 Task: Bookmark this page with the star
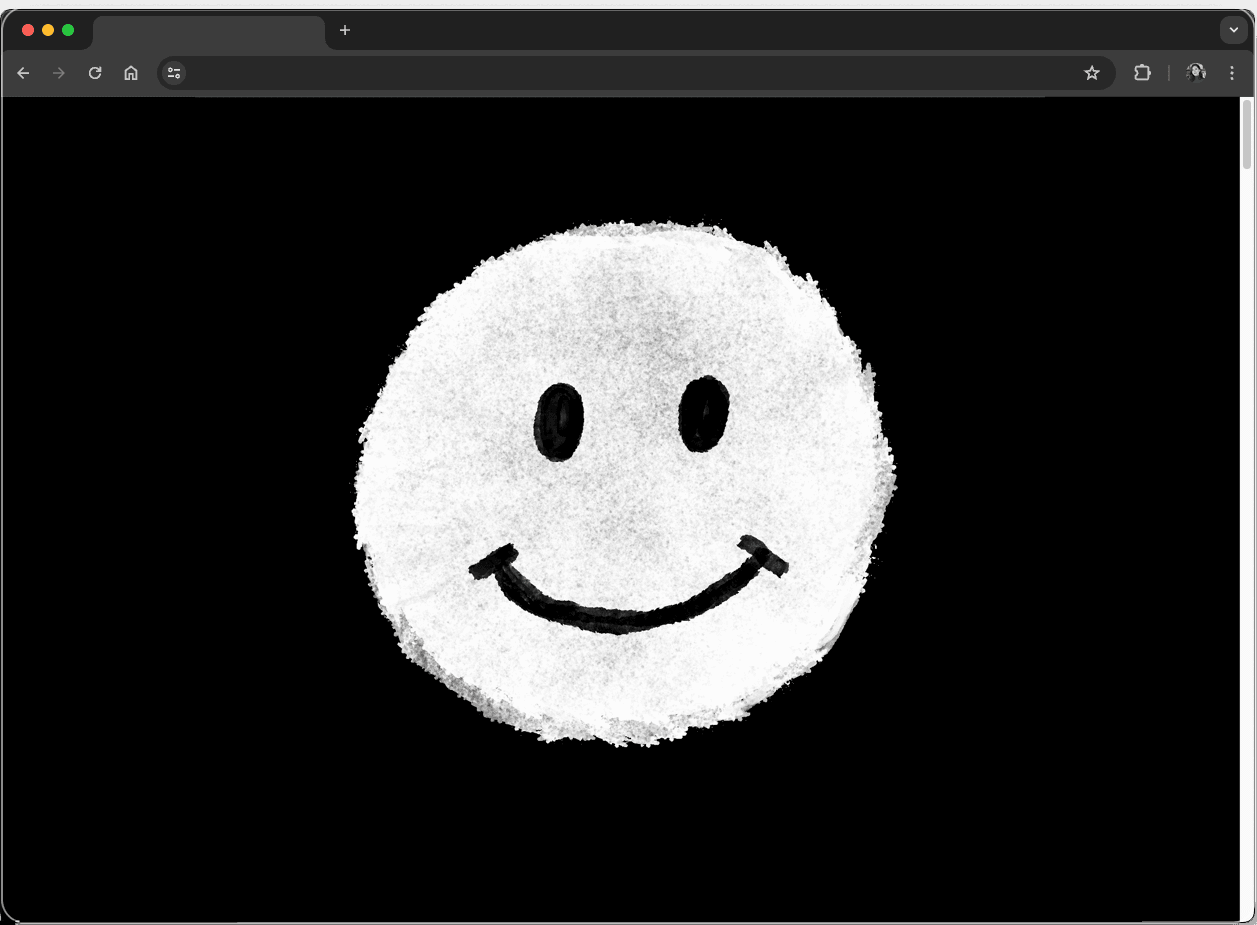pos(1092,73)
